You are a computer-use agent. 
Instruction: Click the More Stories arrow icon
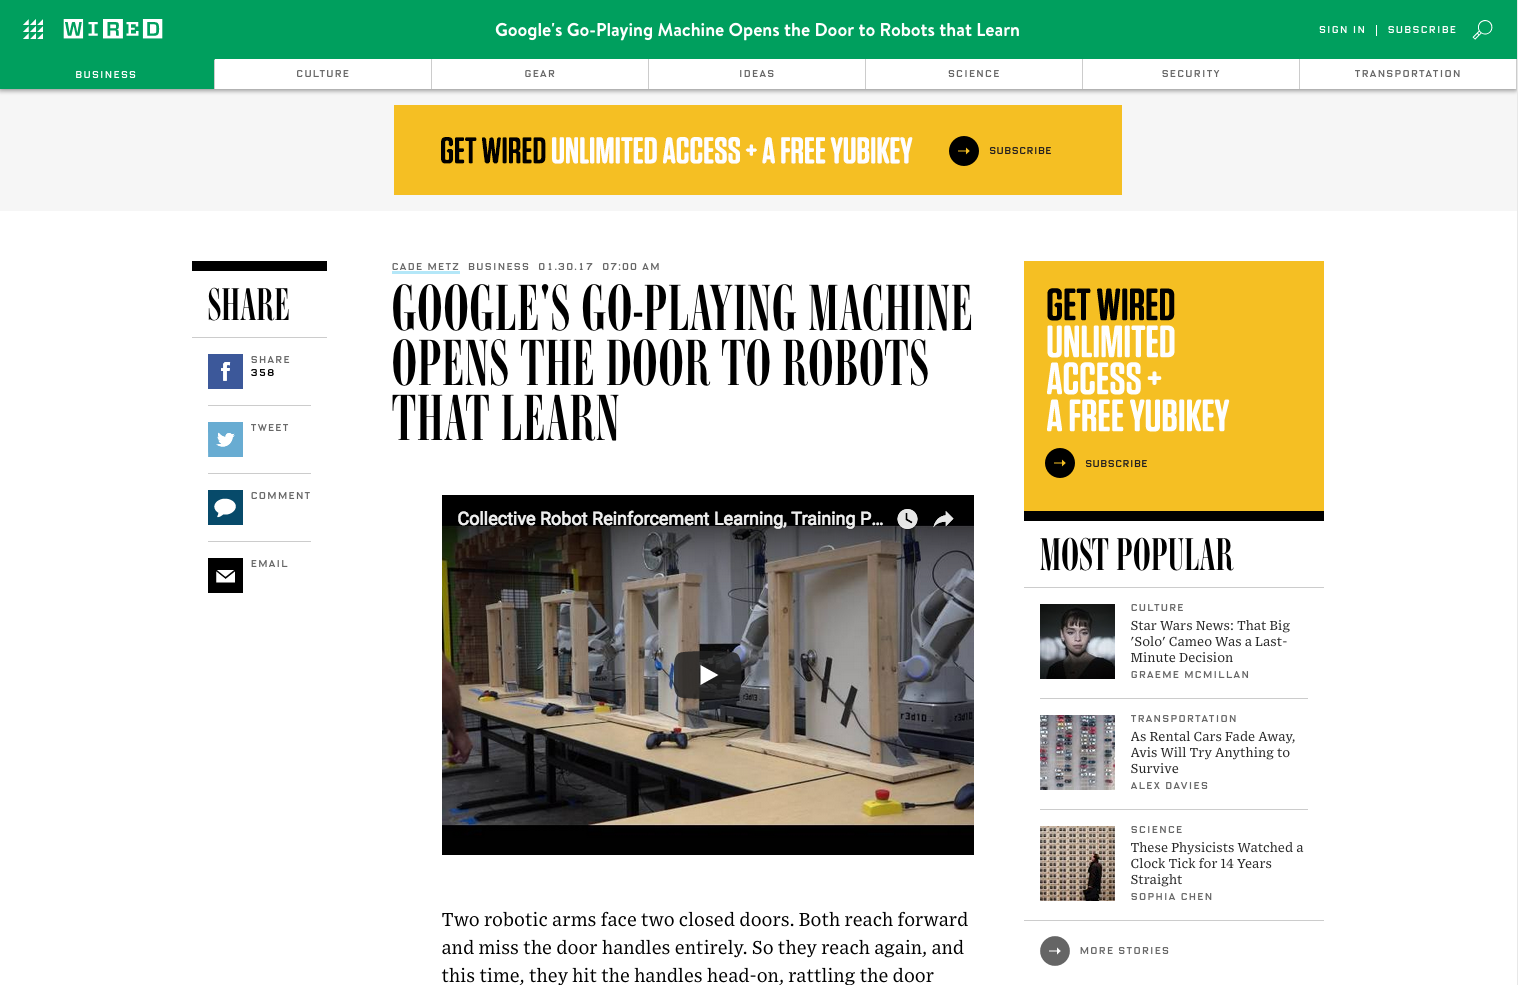point(1055,951)
